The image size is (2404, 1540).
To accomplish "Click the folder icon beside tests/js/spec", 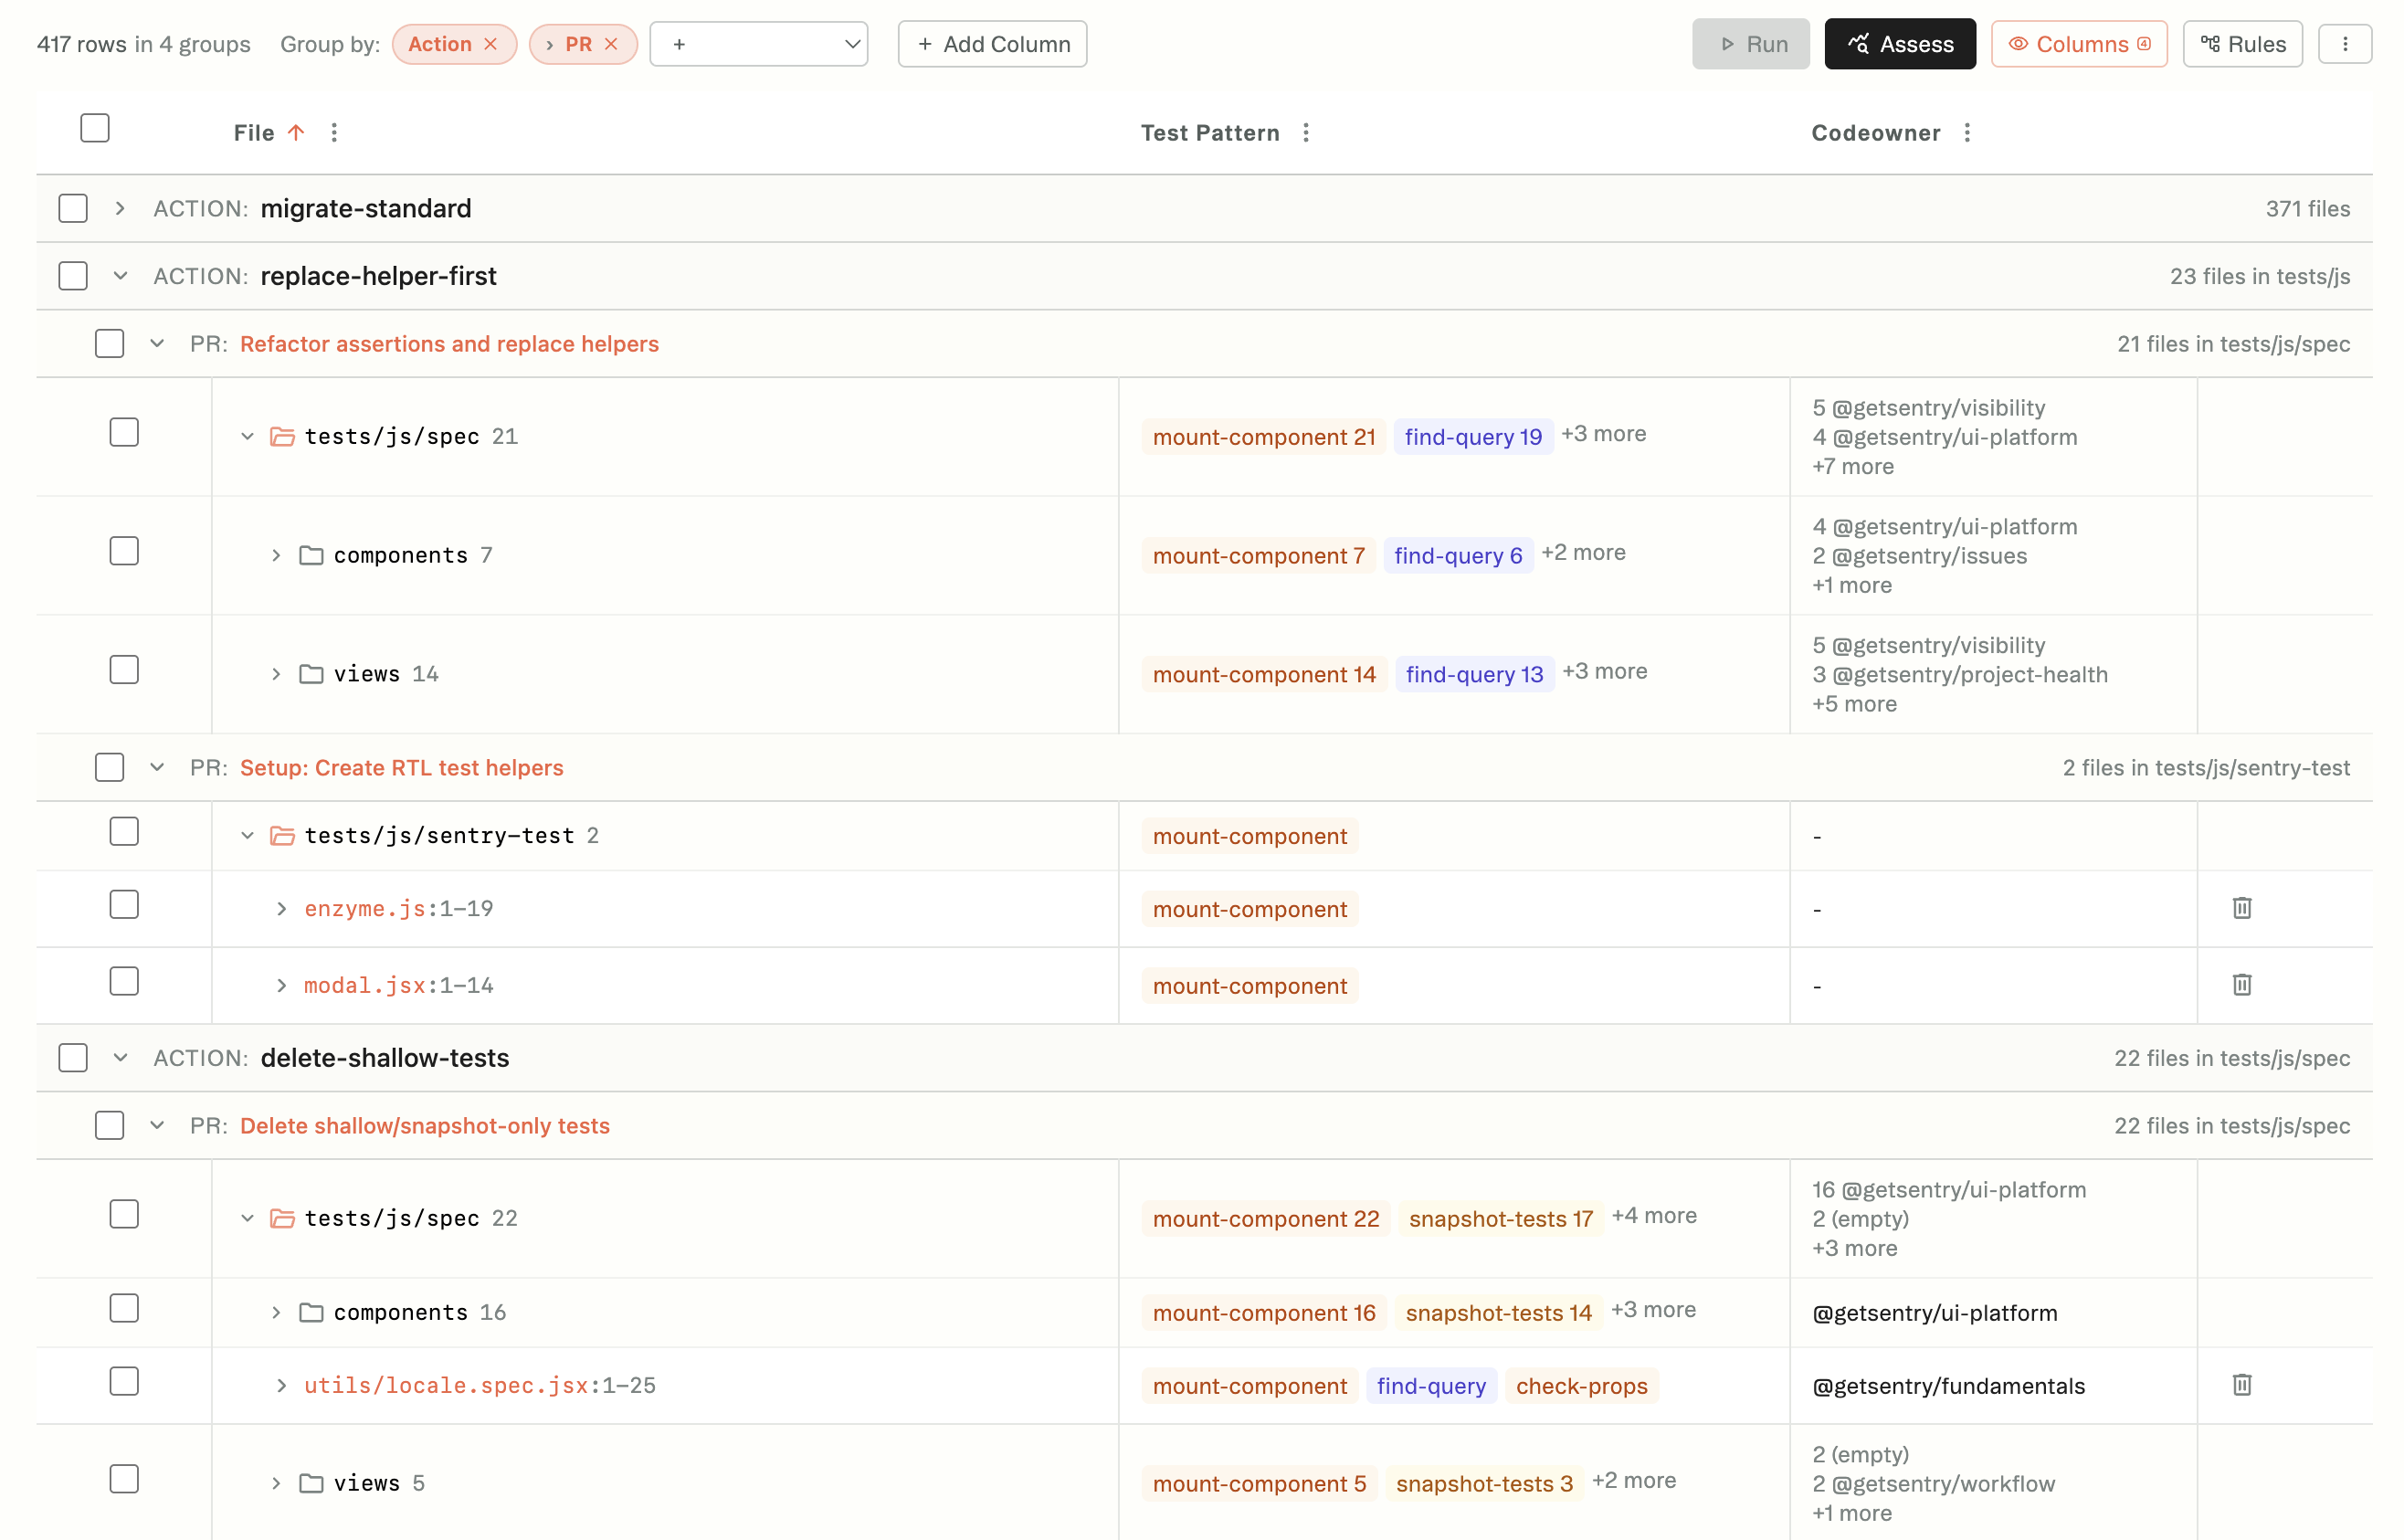I will [282, 436].
